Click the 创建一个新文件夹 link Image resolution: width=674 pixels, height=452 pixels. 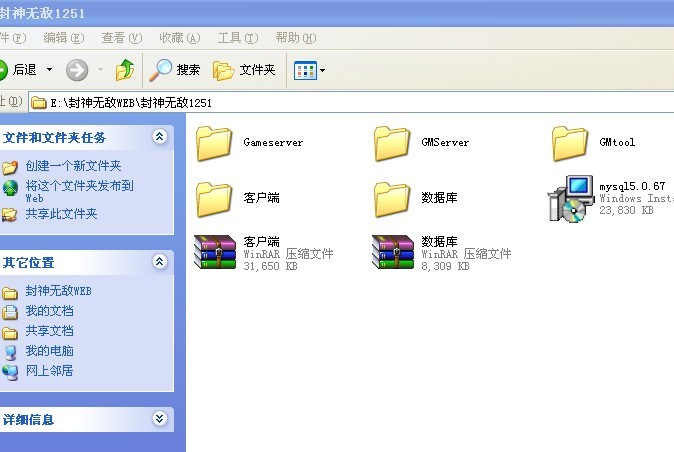(x=73, y=166)
